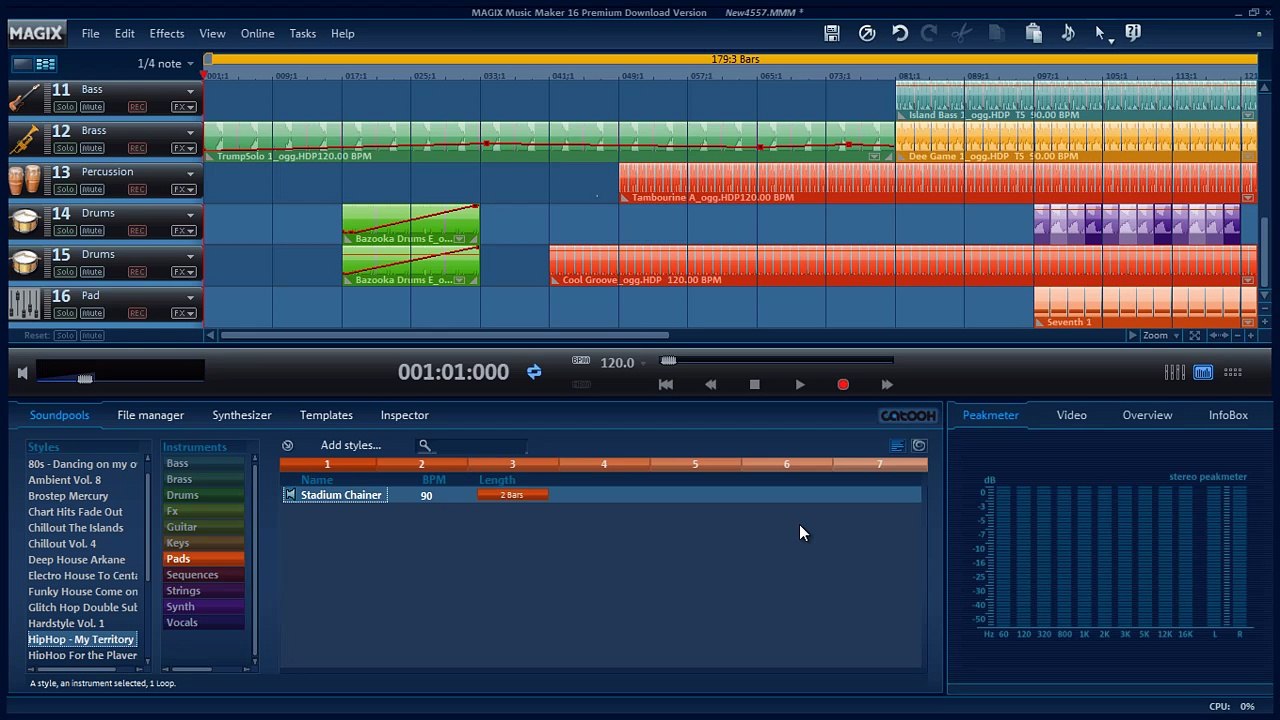Click the fit-to-window zoom icon under timeline
The height and width of the screenshot is (720, 1280).
coord(1194,336)
